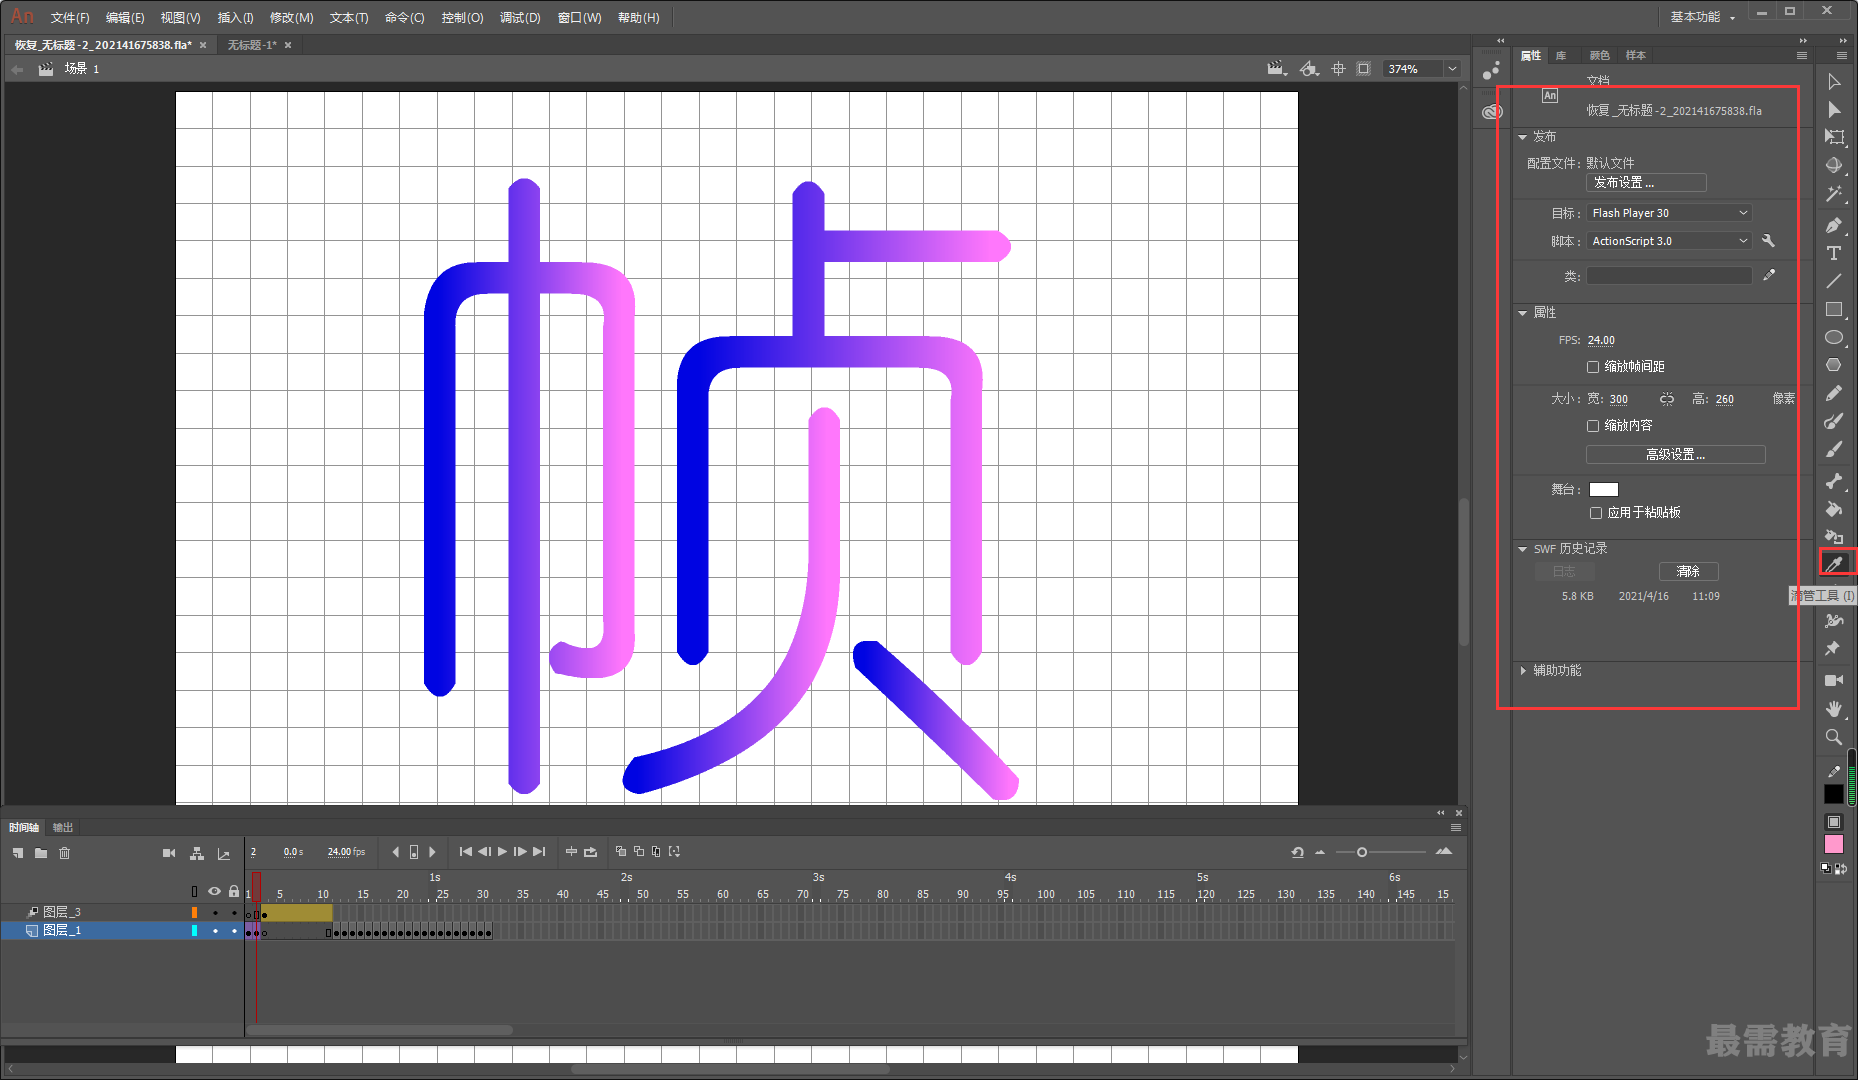
Task: Collapse the 发布 section
Action: click(x=1523, y=137)
